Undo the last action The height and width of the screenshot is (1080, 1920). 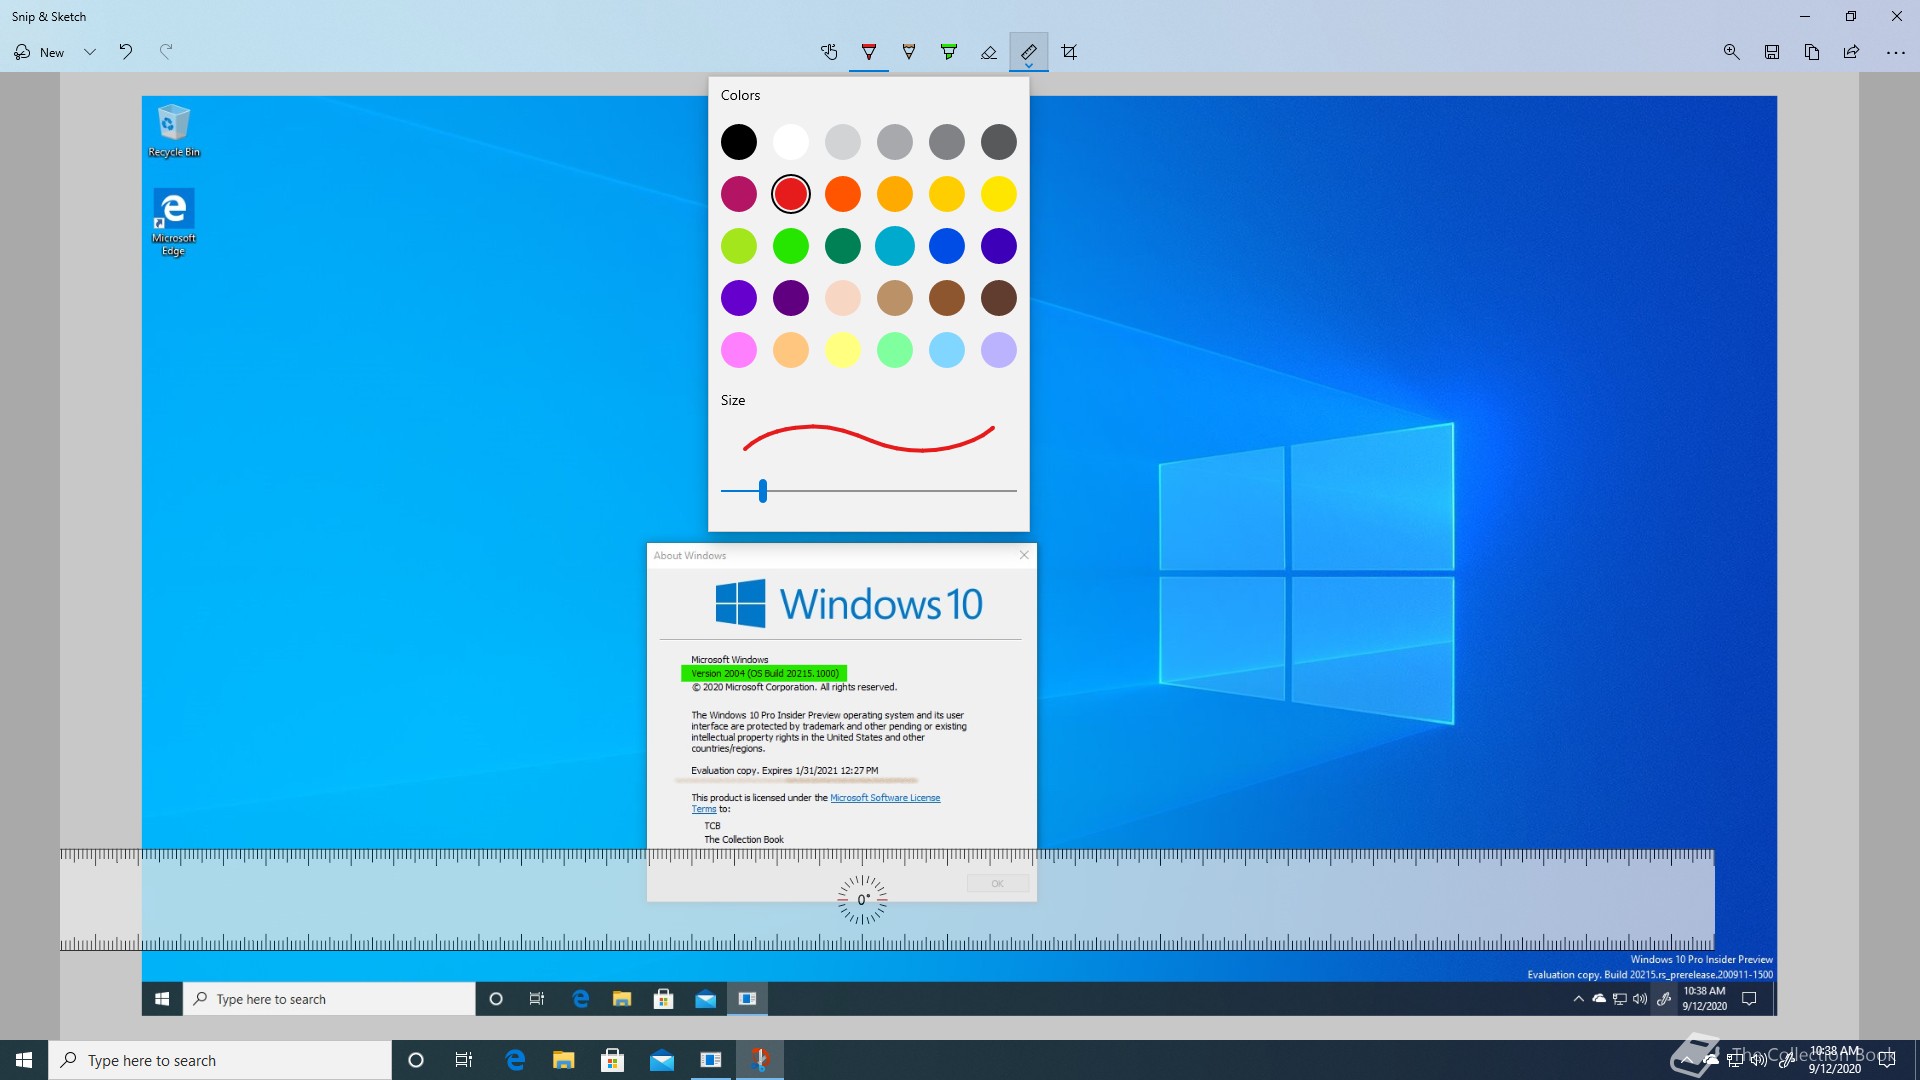(x=126, y=52)
